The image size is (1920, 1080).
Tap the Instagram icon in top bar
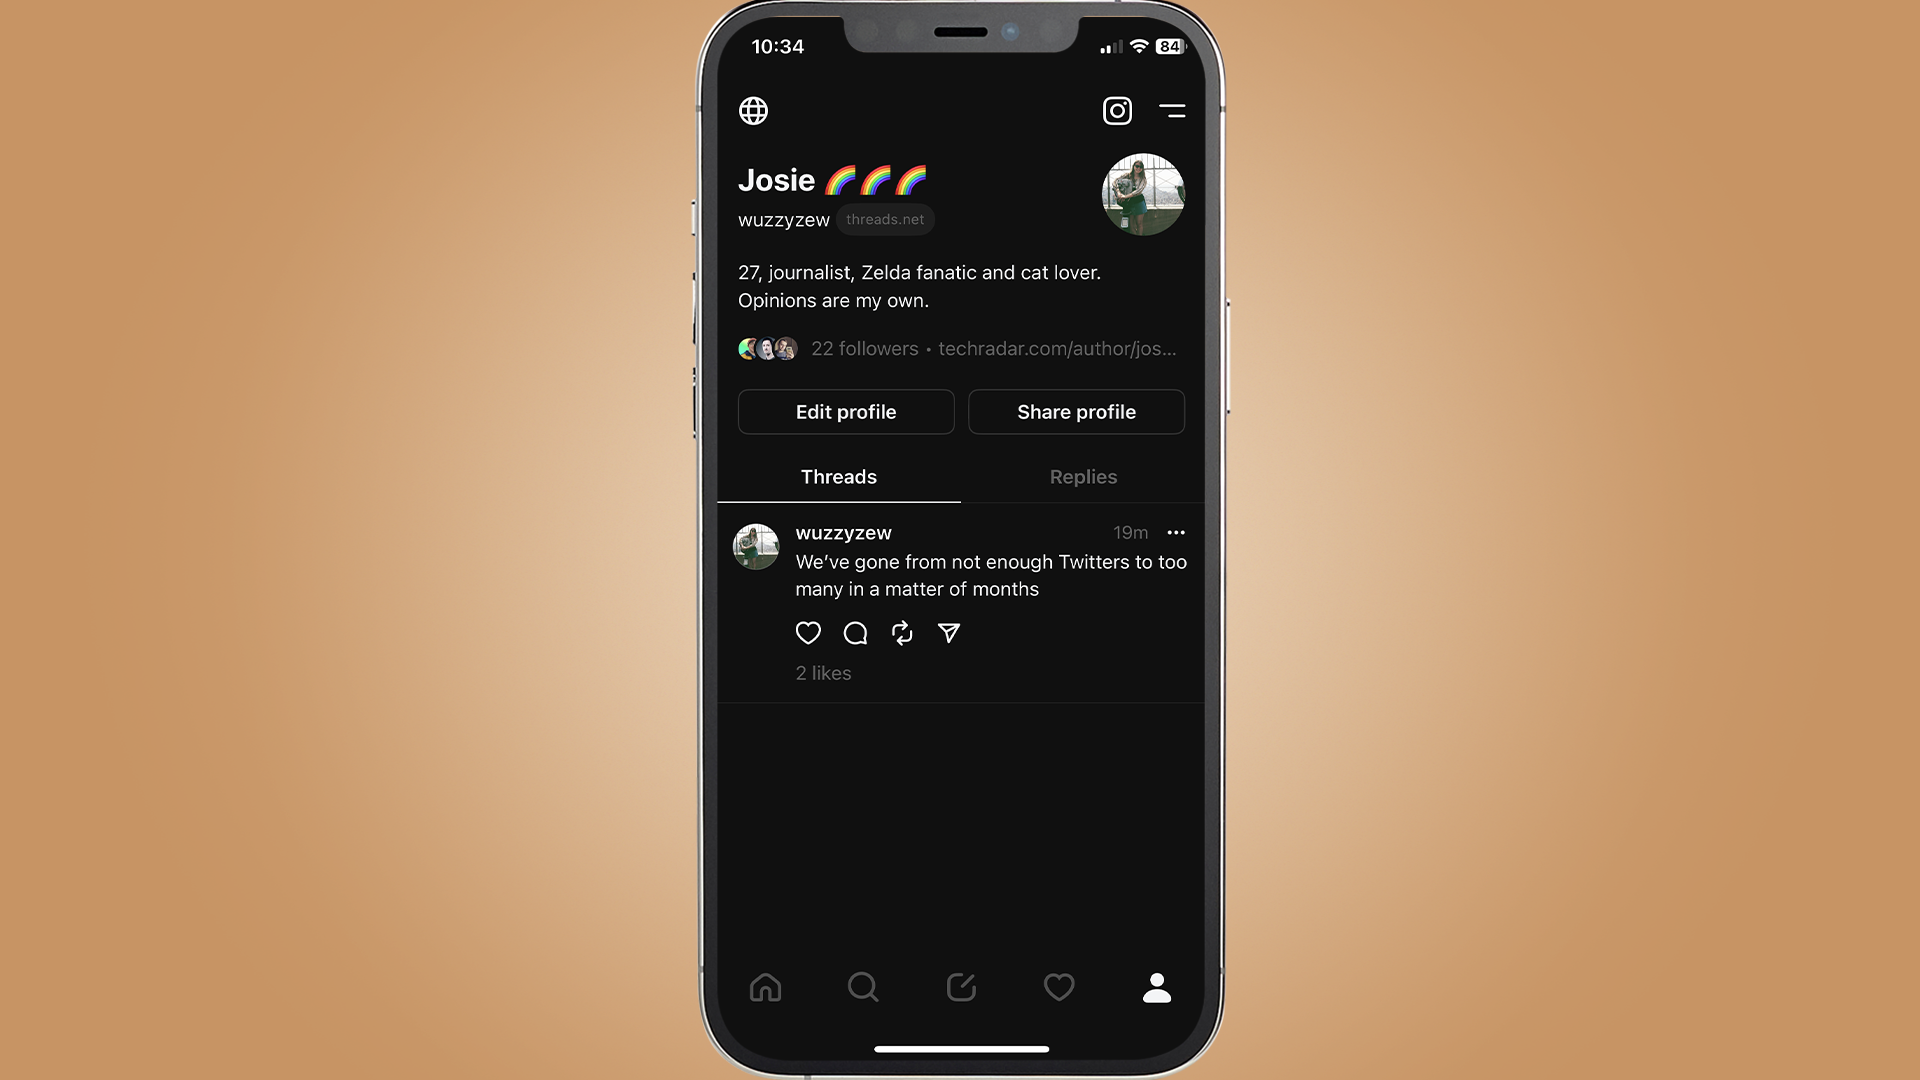tap(1117, 109)
